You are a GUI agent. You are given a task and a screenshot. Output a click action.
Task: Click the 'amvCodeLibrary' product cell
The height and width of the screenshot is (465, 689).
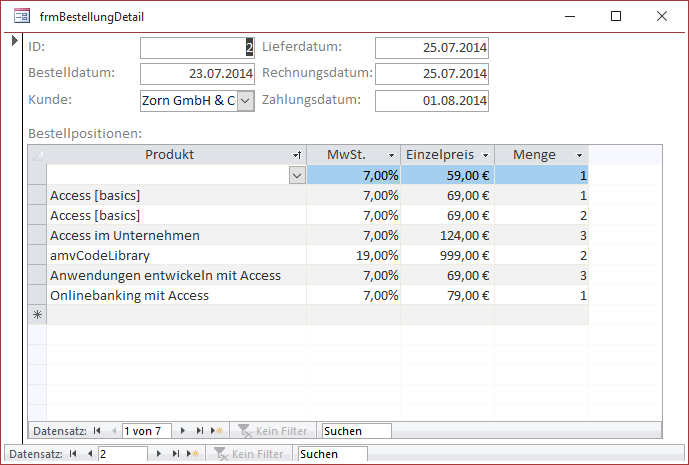[x=177, y=255]
